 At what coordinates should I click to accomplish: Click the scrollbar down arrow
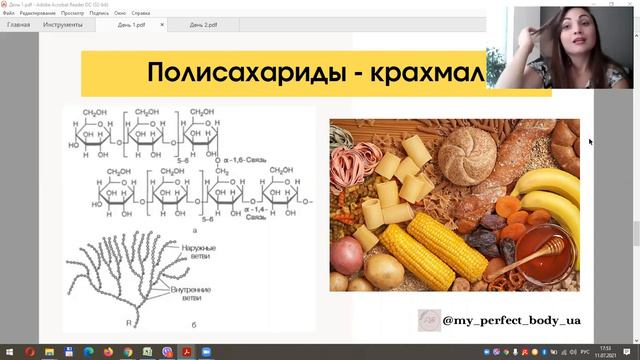[636, 341]
